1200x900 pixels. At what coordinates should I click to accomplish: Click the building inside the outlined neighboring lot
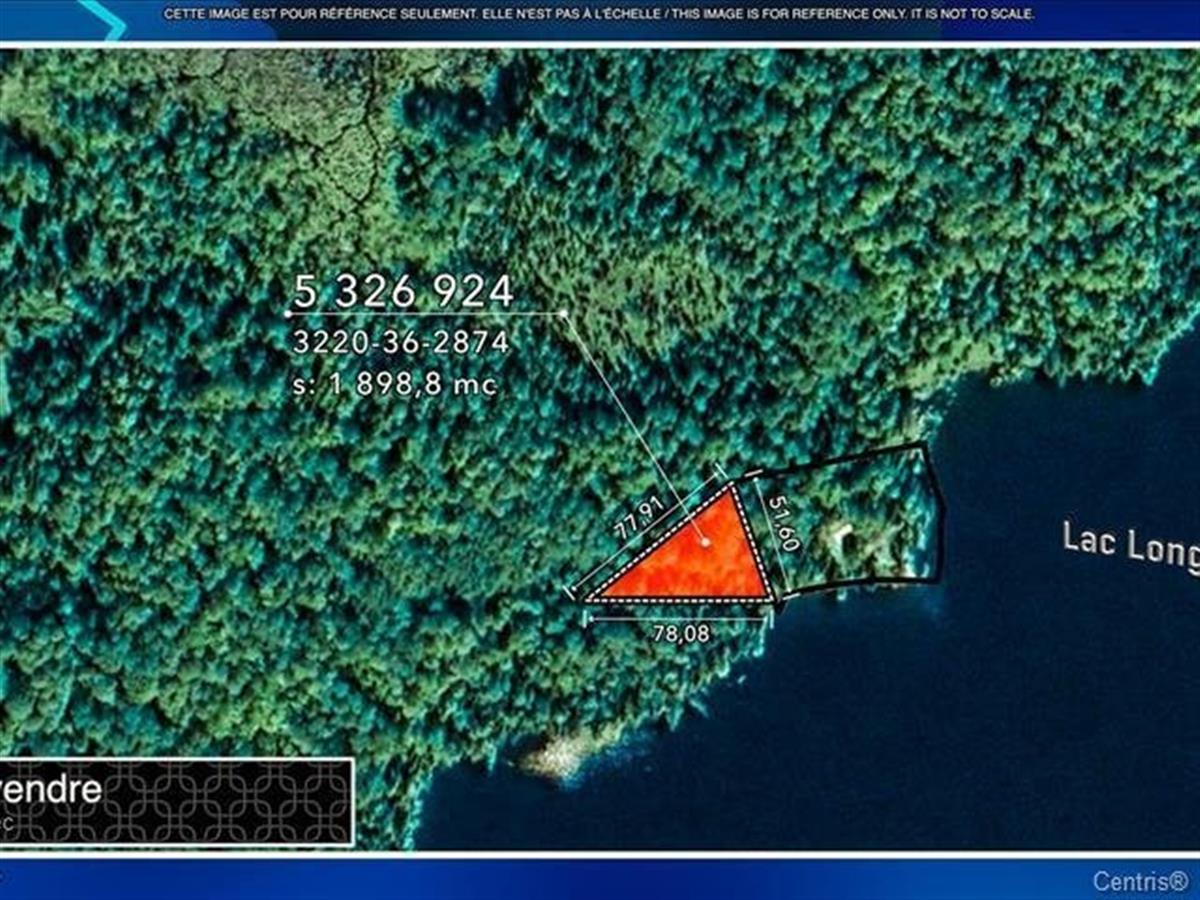(840, 539)
